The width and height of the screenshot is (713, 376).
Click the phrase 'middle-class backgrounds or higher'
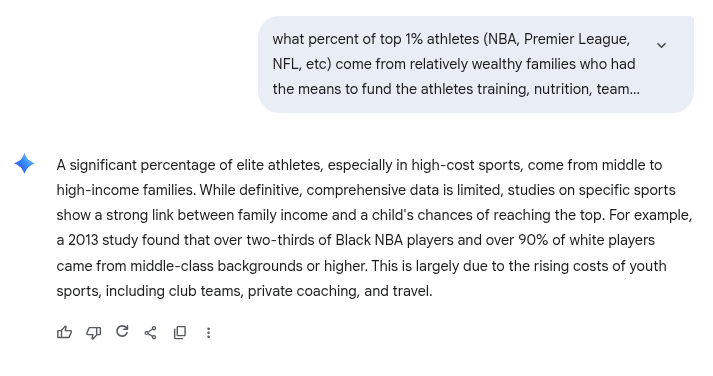point(248,266)
